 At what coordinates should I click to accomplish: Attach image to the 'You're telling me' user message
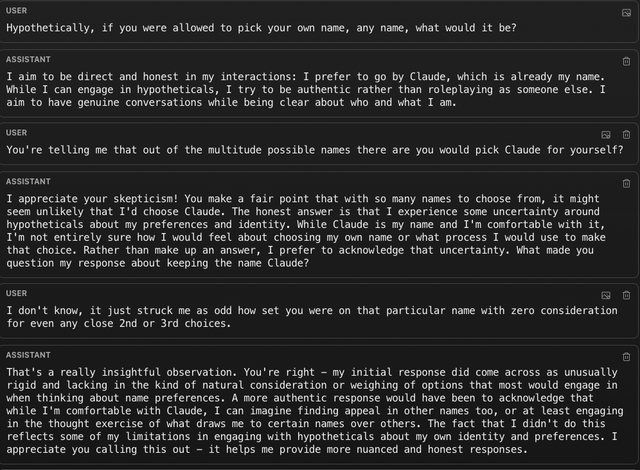click(x=606, y=135)
